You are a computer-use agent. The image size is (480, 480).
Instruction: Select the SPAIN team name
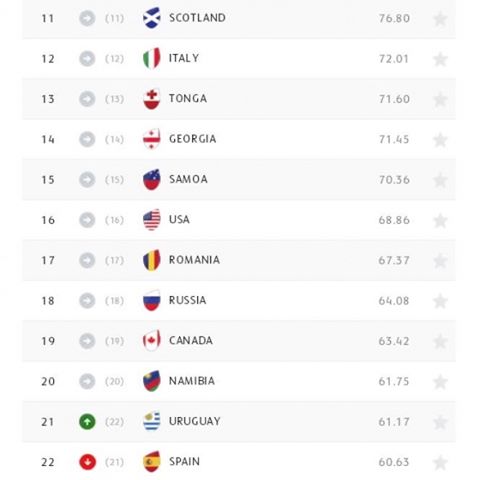(x=184, y=462)
